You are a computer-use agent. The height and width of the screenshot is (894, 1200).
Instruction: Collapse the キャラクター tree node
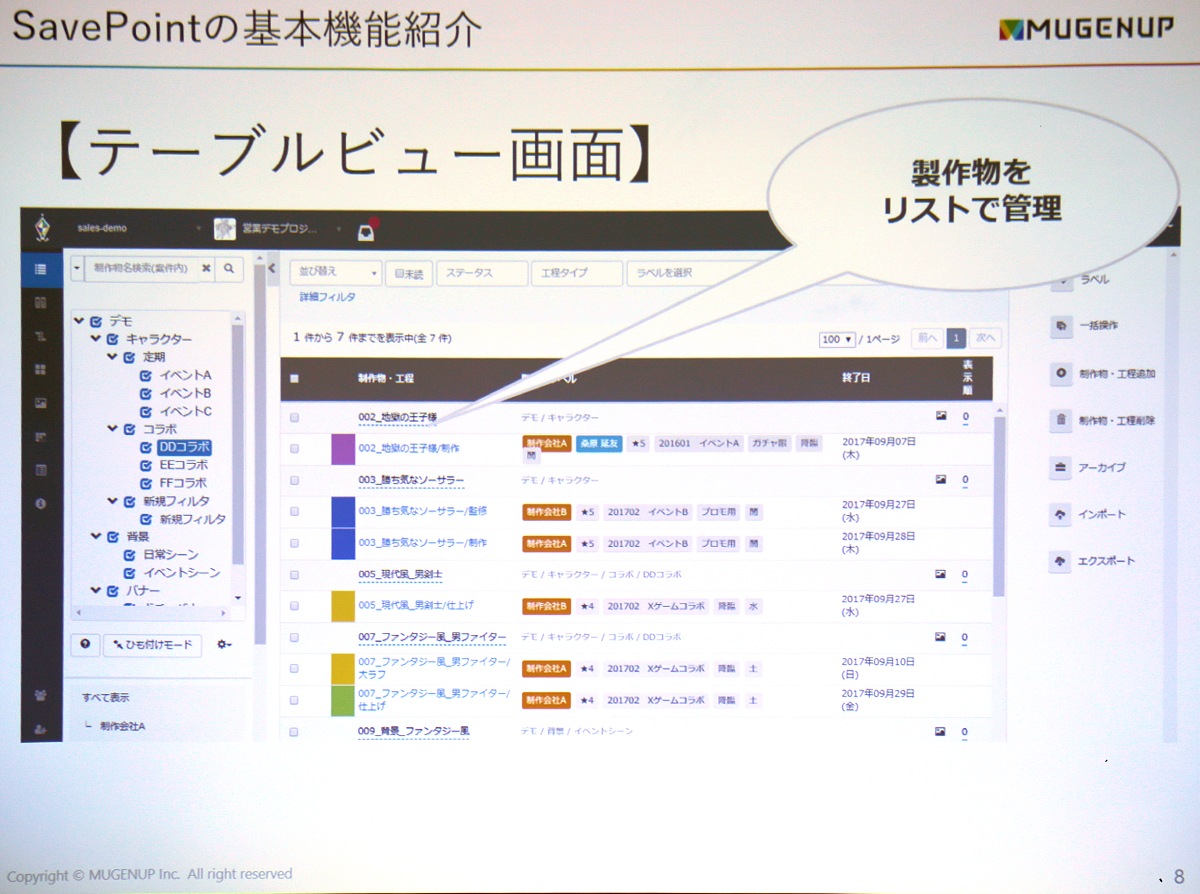click(x=97, y=340)
